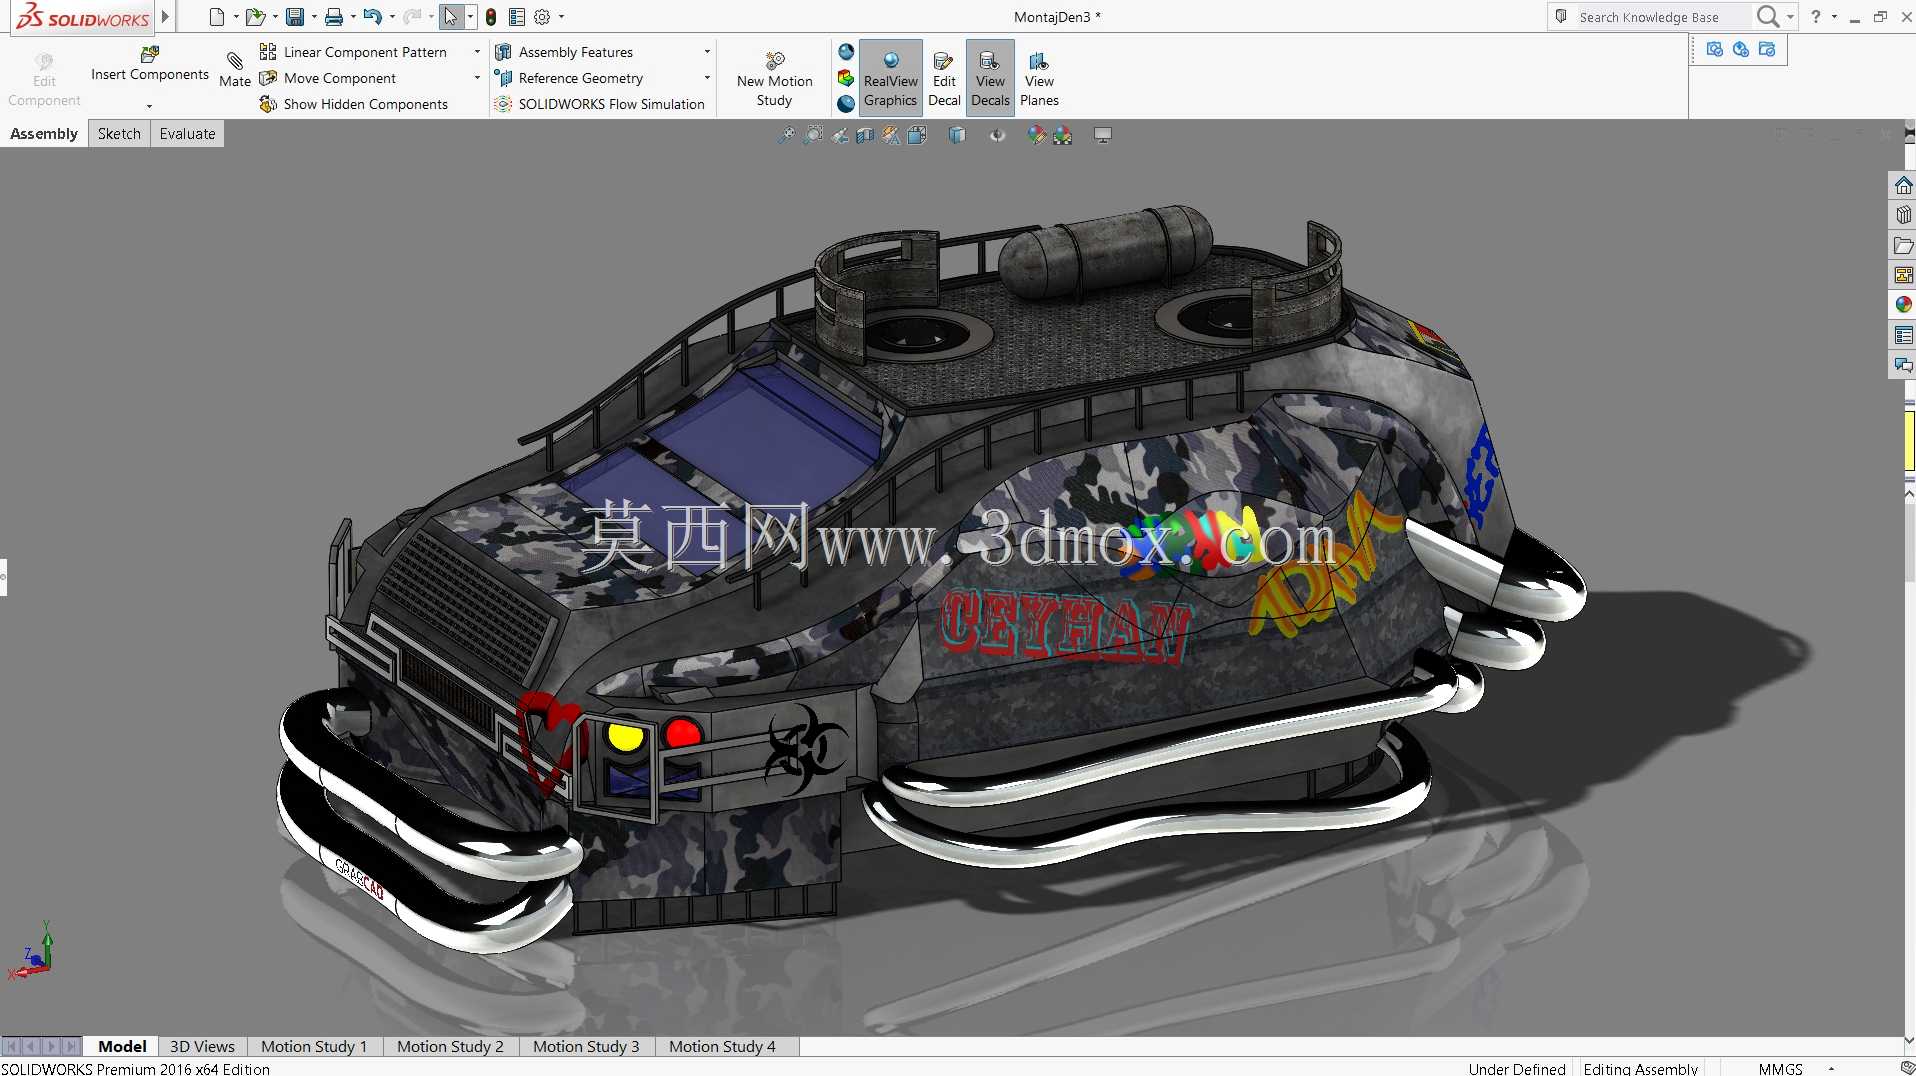Open View Palette in Task Pane
This screenshot has width=1916, height=1076.
click(1903, 275)
